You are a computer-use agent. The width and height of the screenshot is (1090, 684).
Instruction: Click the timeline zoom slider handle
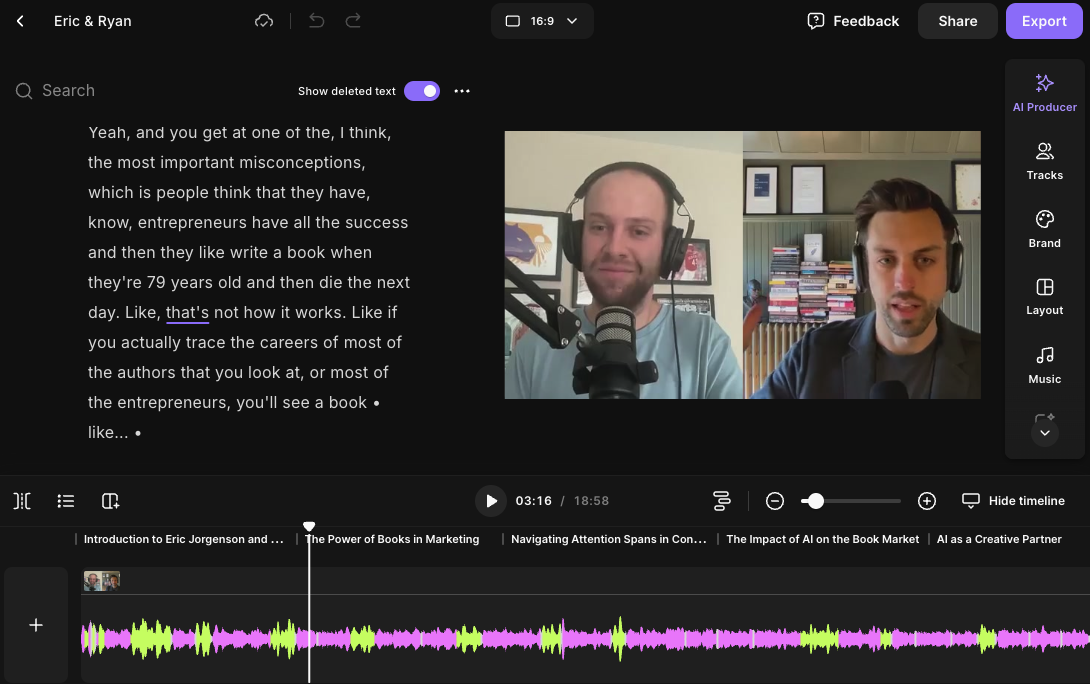(816, 501)
